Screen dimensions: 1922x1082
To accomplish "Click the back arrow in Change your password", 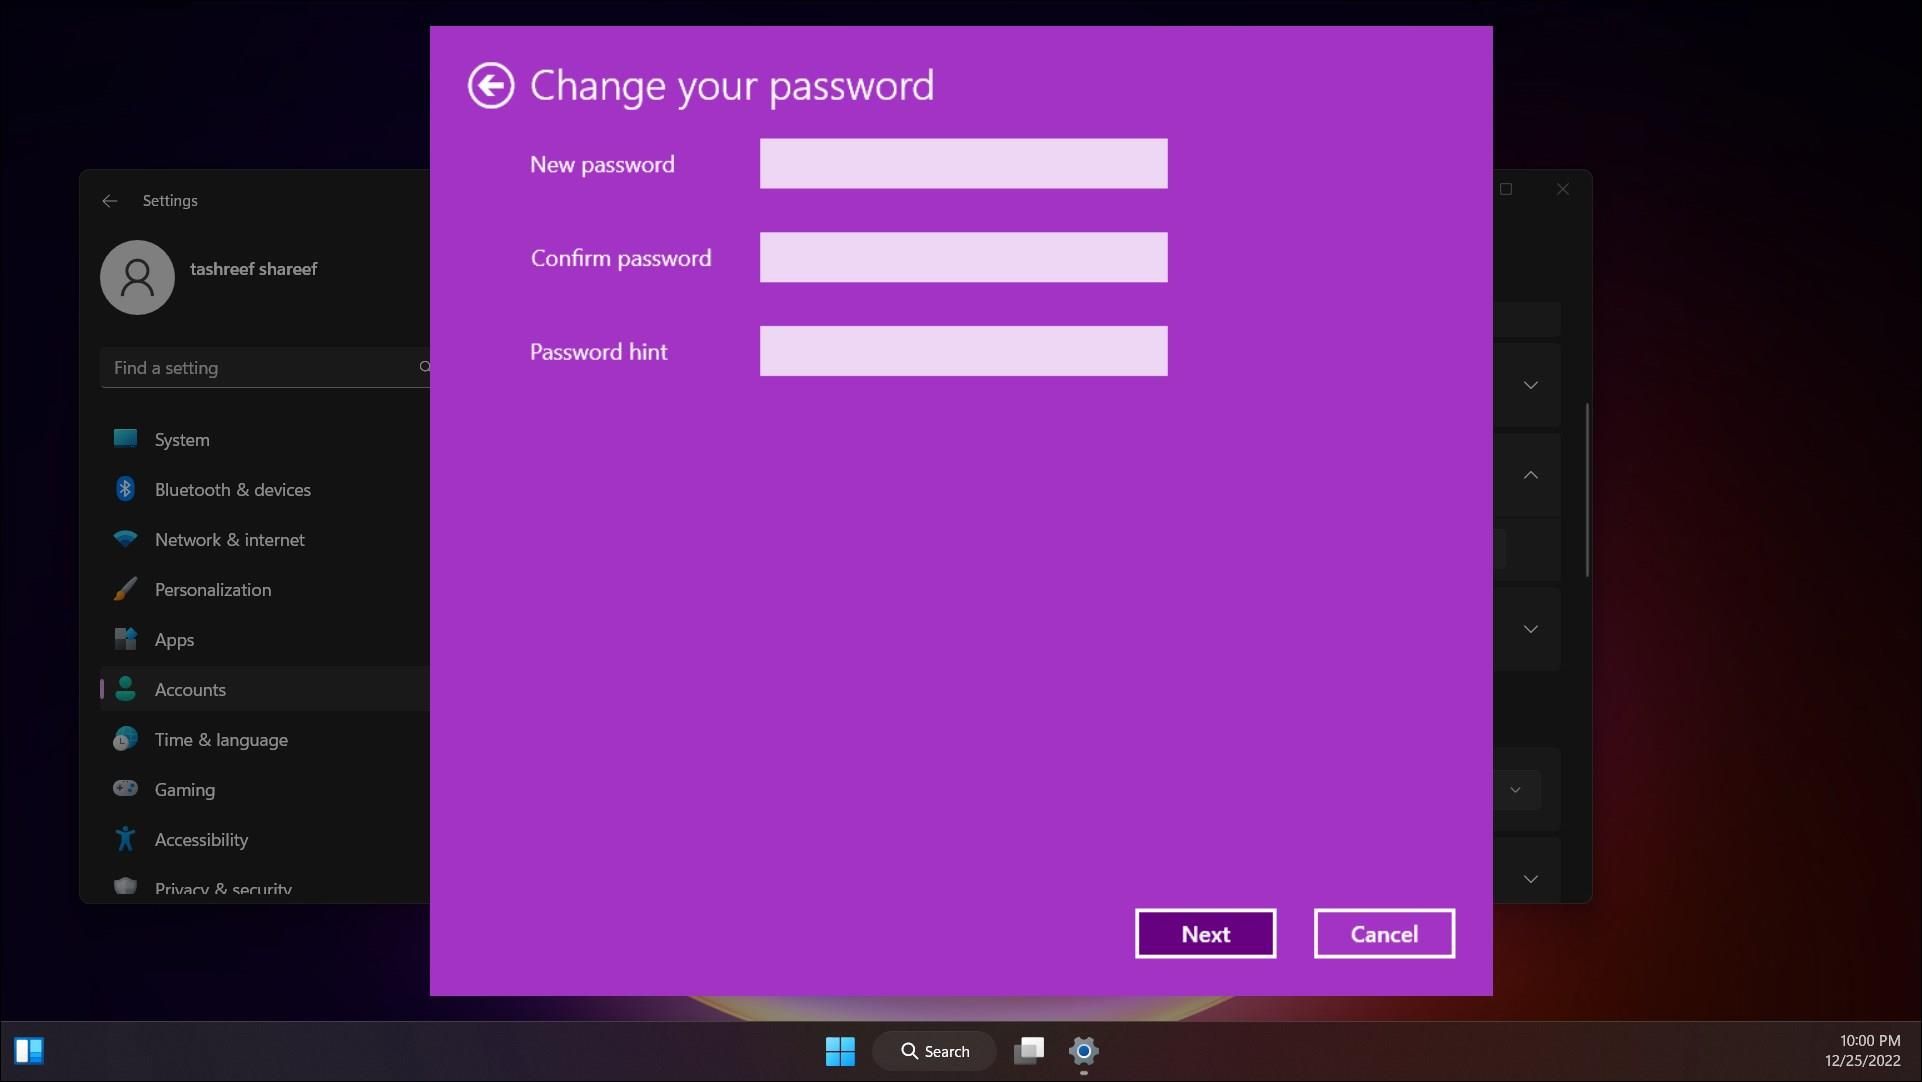I will point(490,85).
